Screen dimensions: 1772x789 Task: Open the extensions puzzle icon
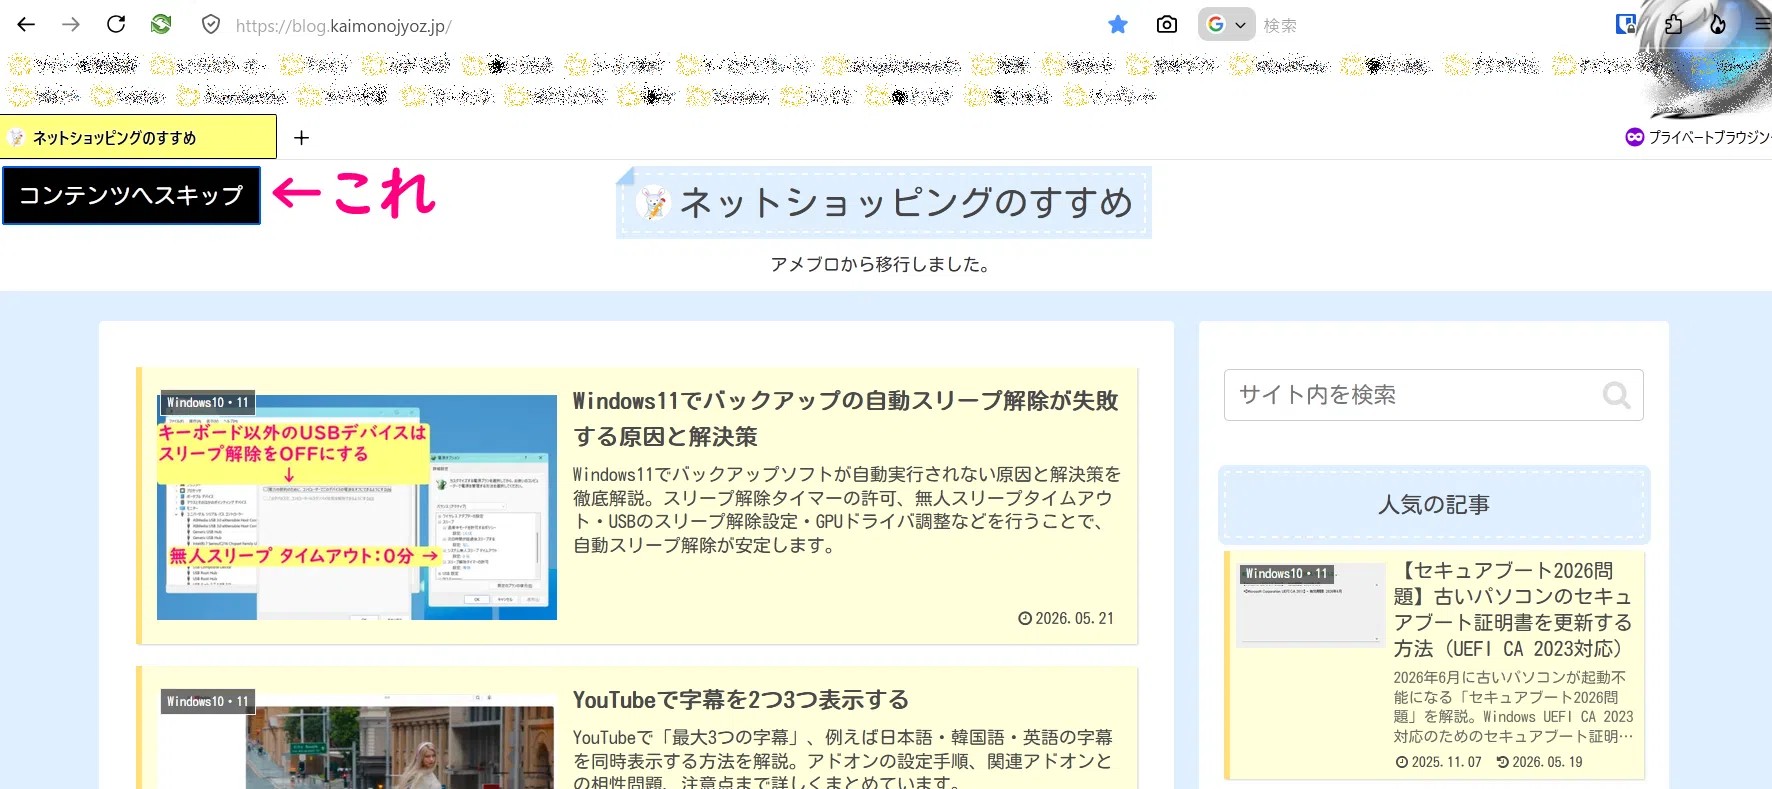1673,25
